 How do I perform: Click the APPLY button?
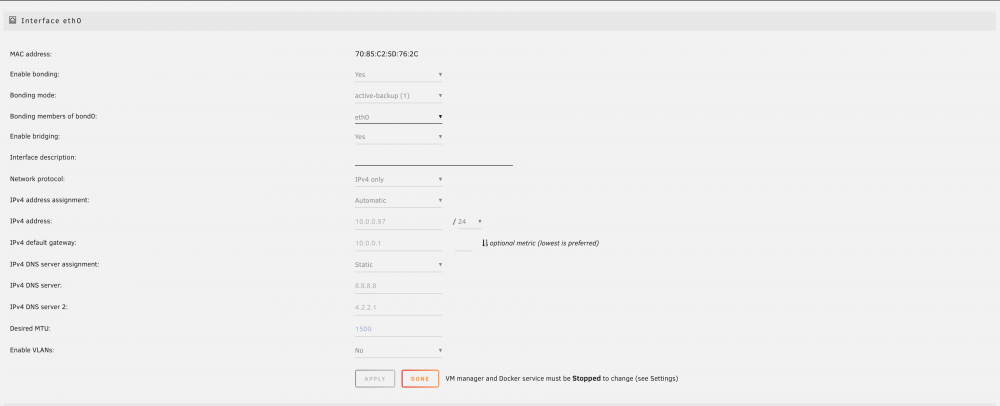pyautogui.click(x=375, y=379)
